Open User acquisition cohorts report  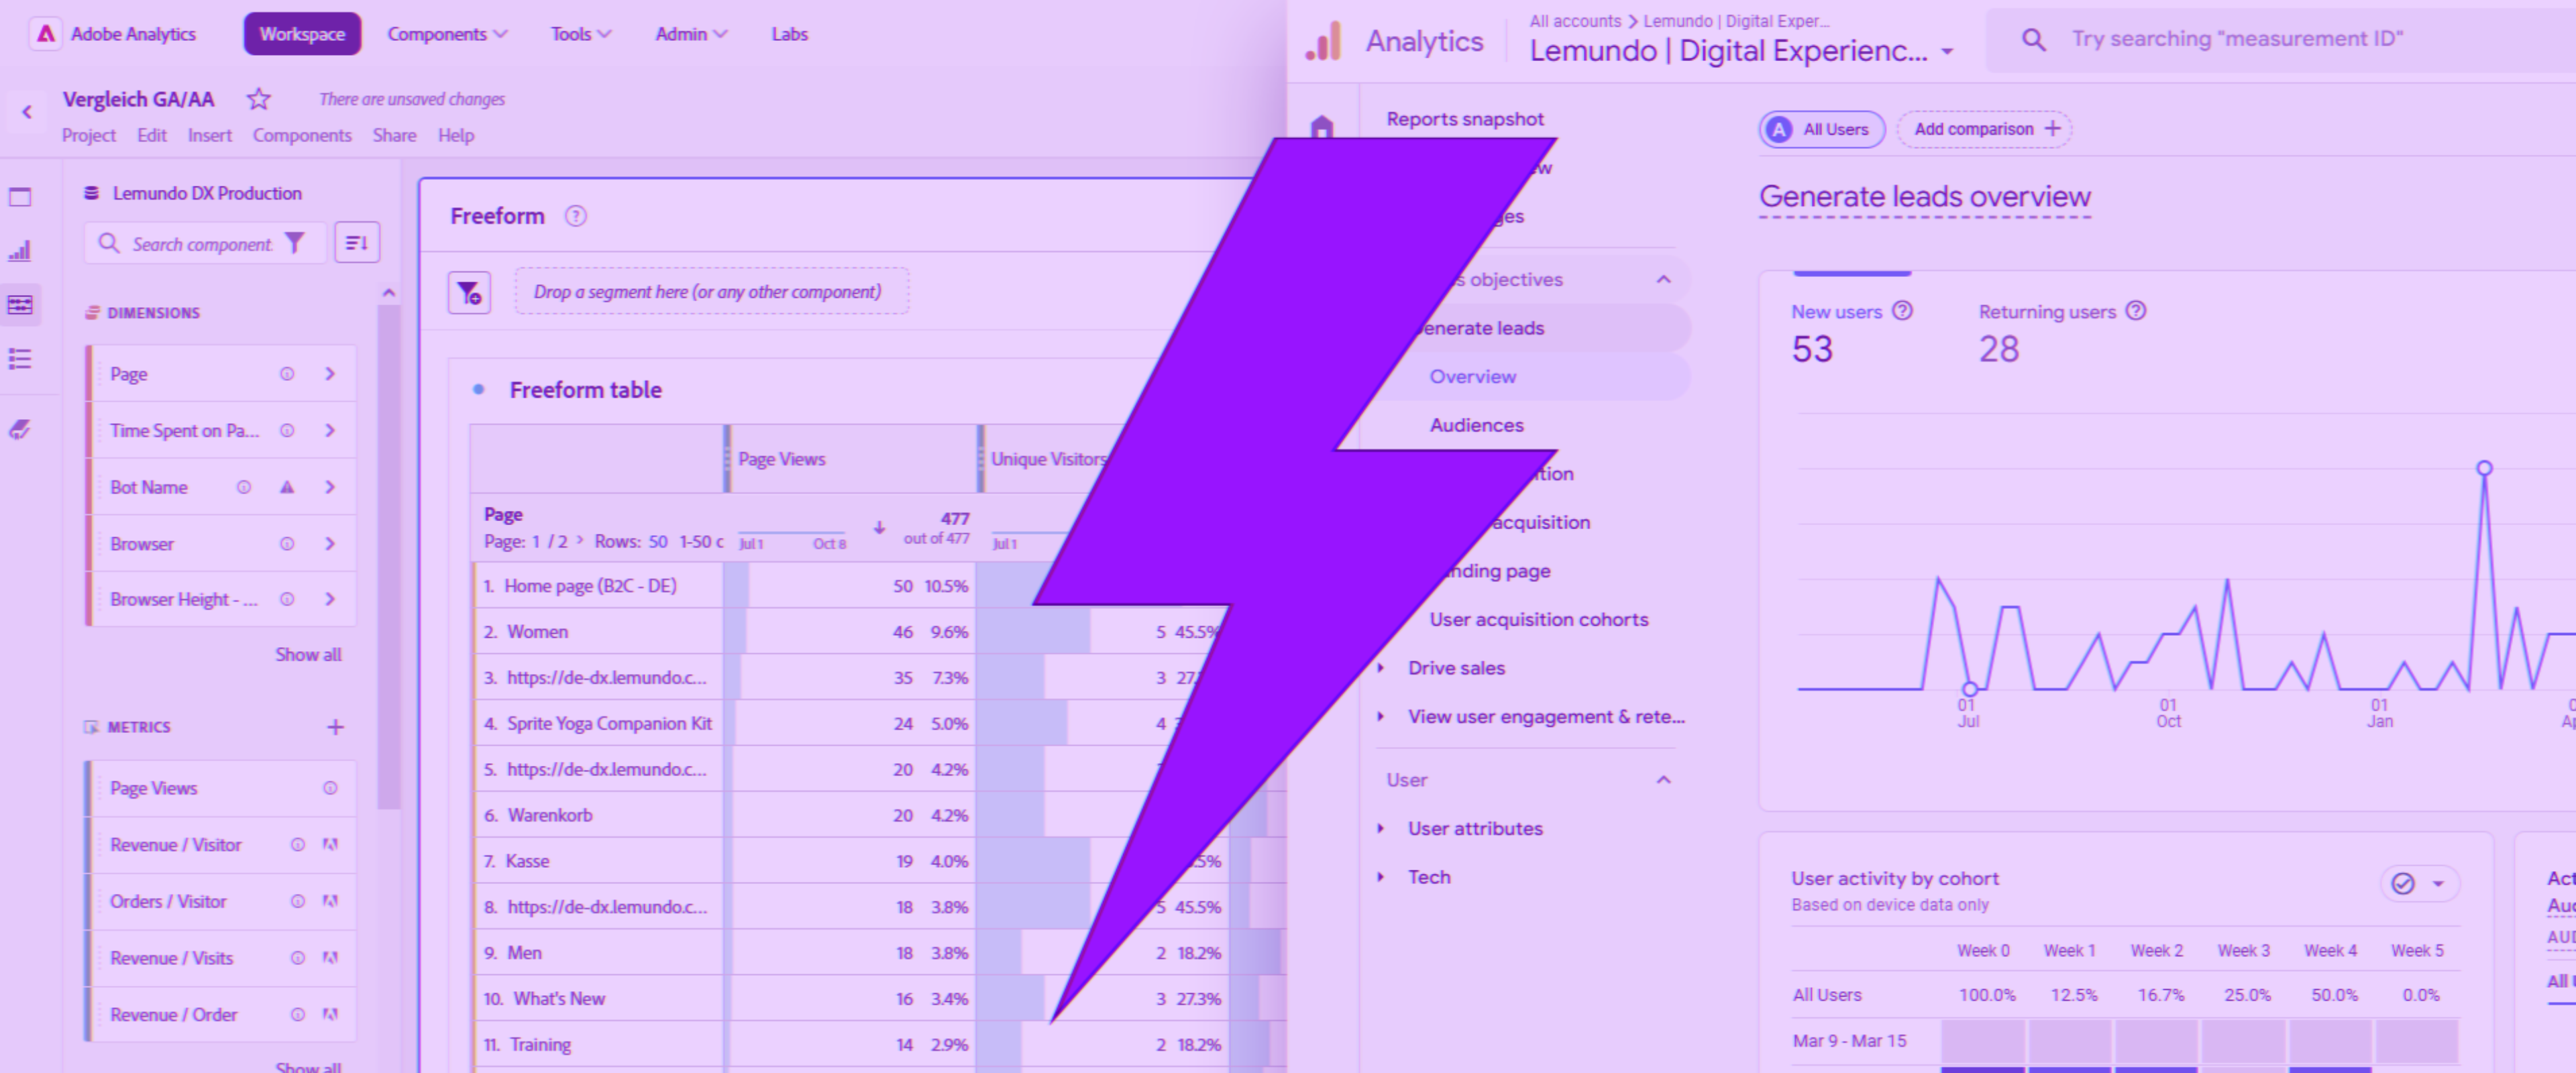pyautogui.click(x=1539, y=619)
